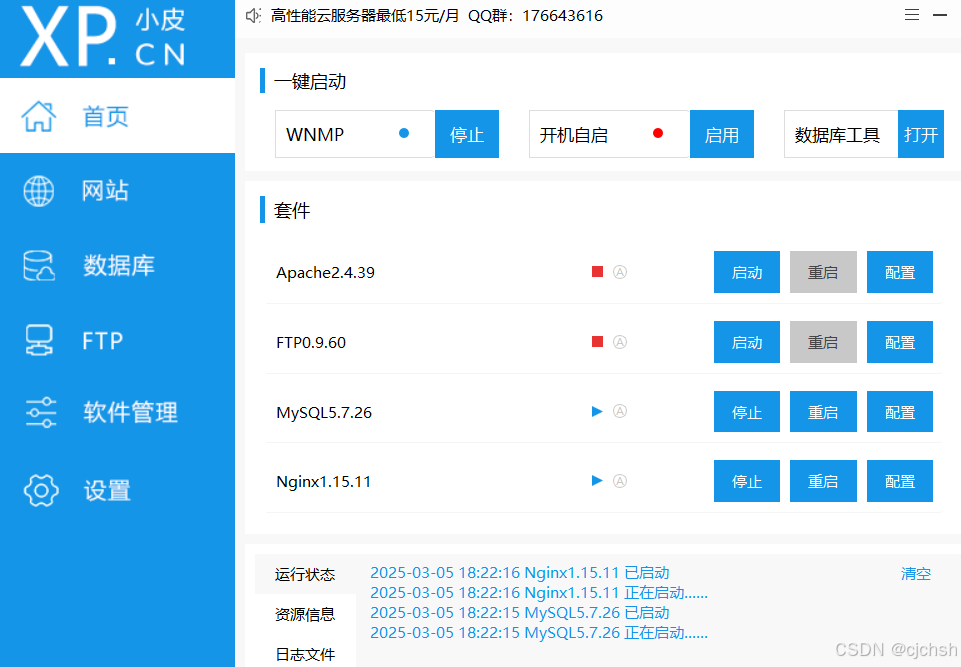961x667 pixels.
Task: Click the 一键启动 section heading
Action: pyautogui.click(x=310, y=82)
